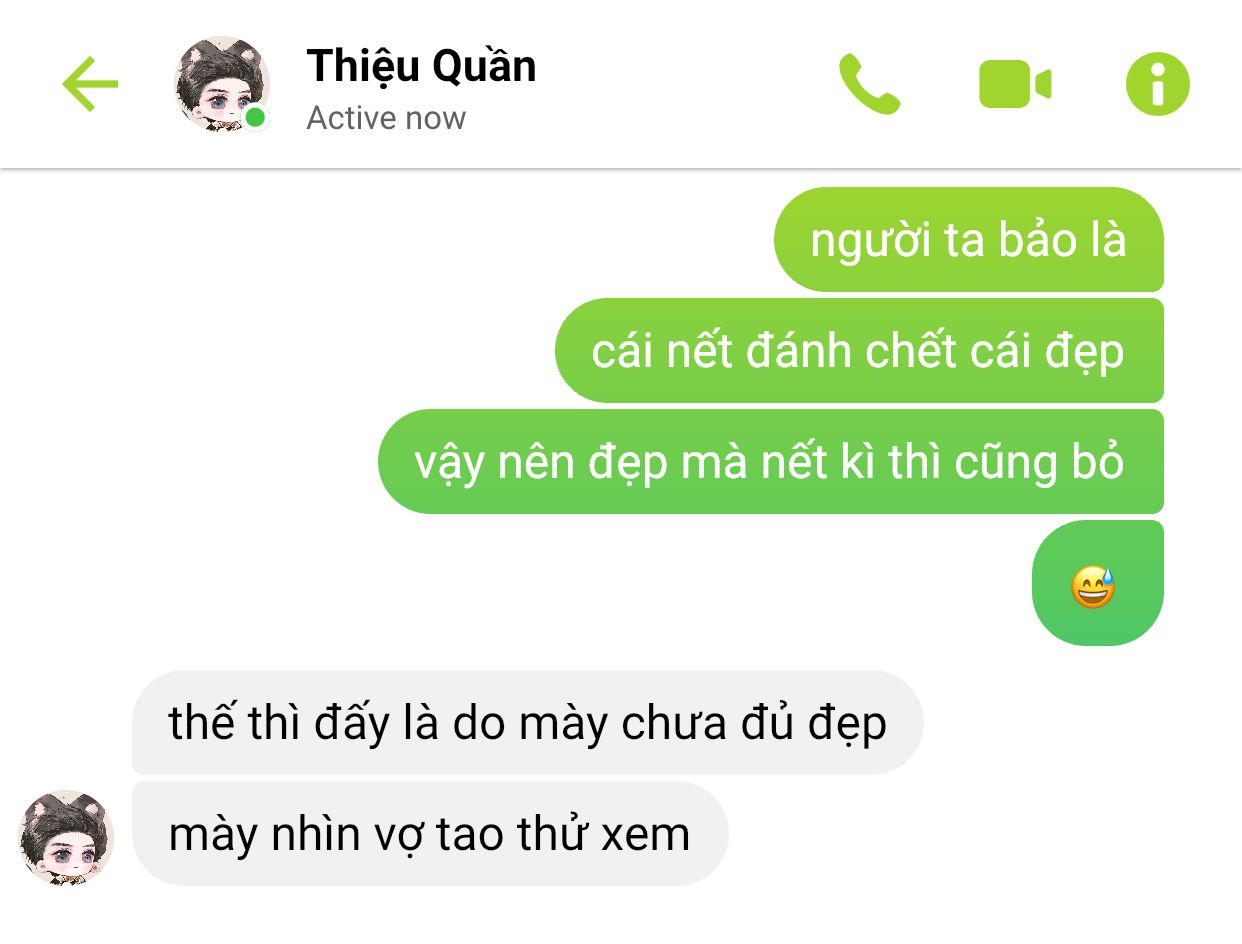Select the "cái nết đánh chết cái đẹp" message
Screen dimensions: 1242x944
(x=859, y=351)
